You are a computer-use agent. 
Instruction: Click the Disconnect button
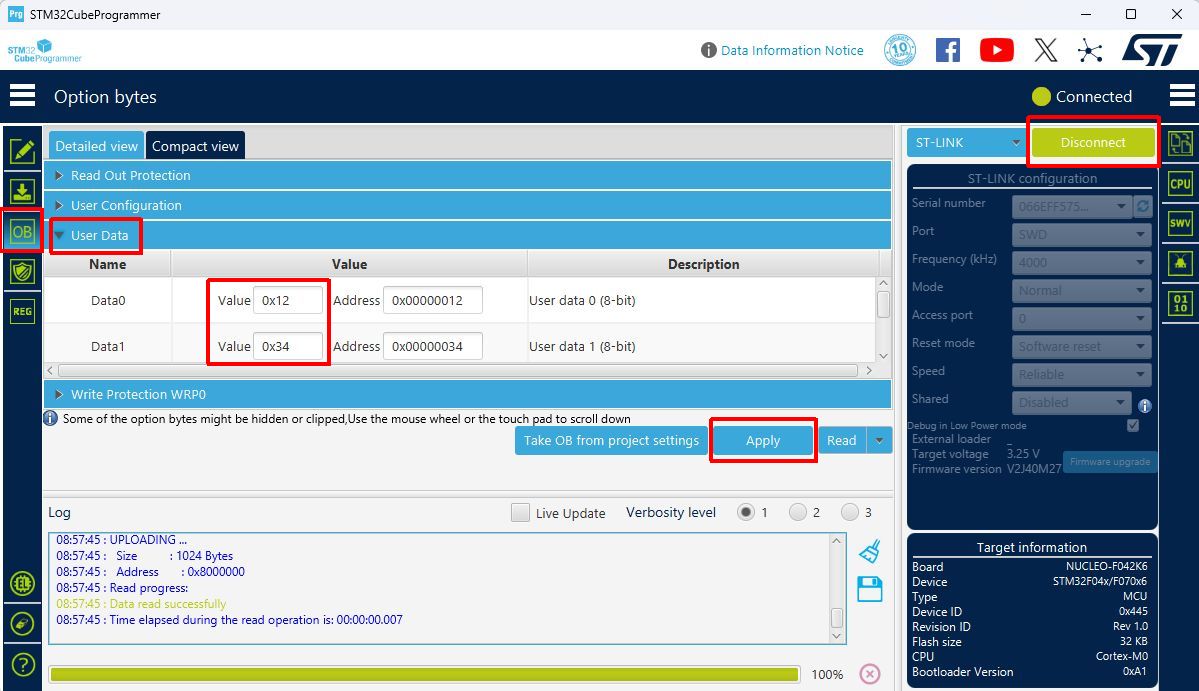pos(1093,142)
